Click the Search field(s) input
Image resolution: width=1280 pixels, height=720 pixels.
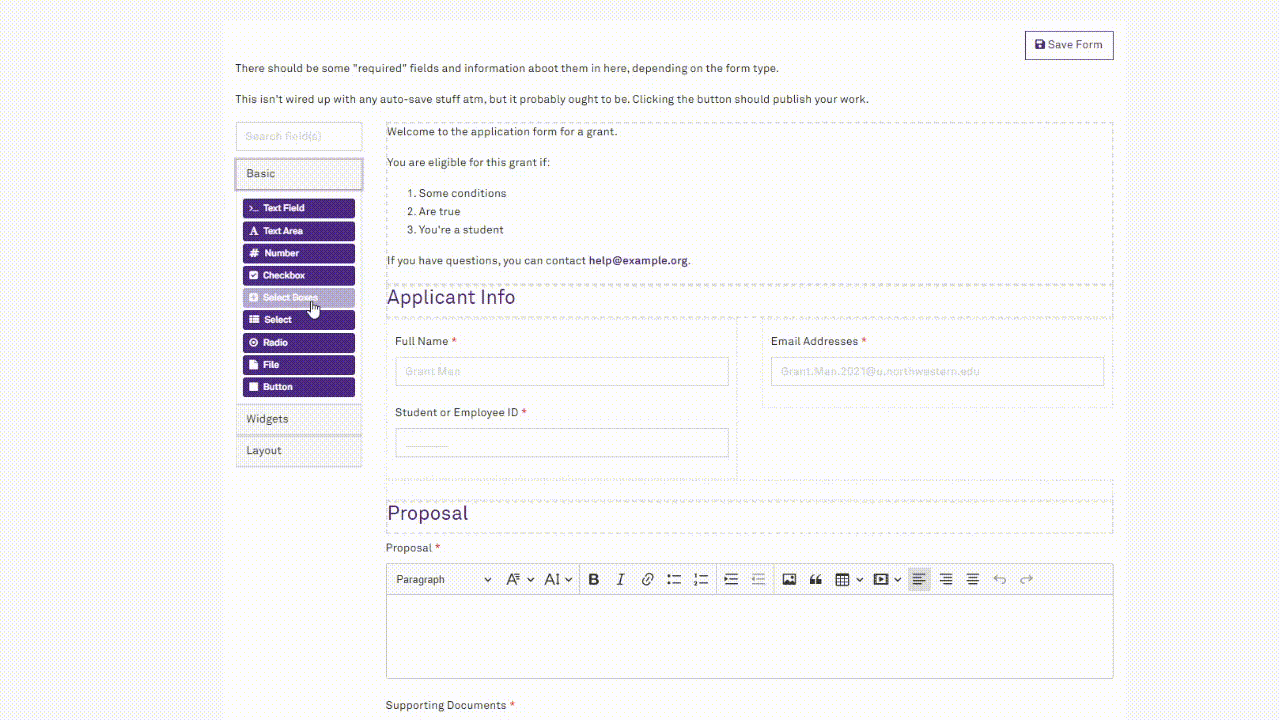pyautogui.click(x=299, y=137)
